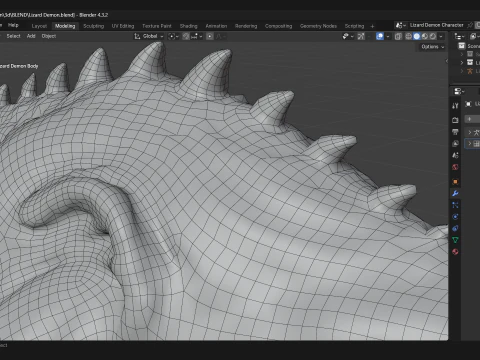Toggle snapping magnet in the header
The height and width of the screenshot is (360, 480).
point(186,36)
